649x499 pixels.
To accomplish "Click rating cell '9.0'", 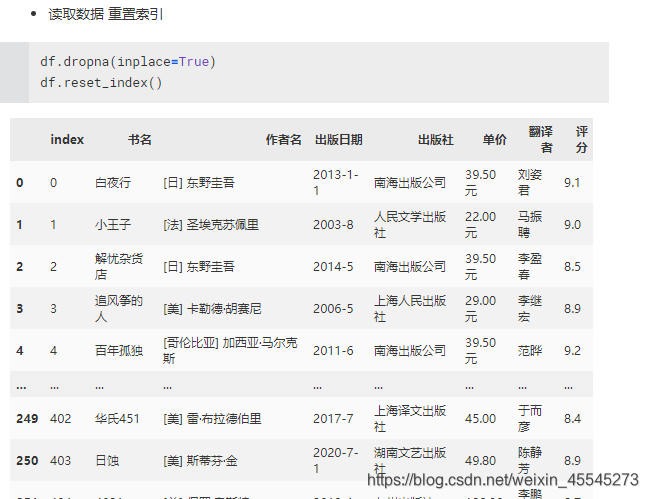I will (x=572, y=225).
